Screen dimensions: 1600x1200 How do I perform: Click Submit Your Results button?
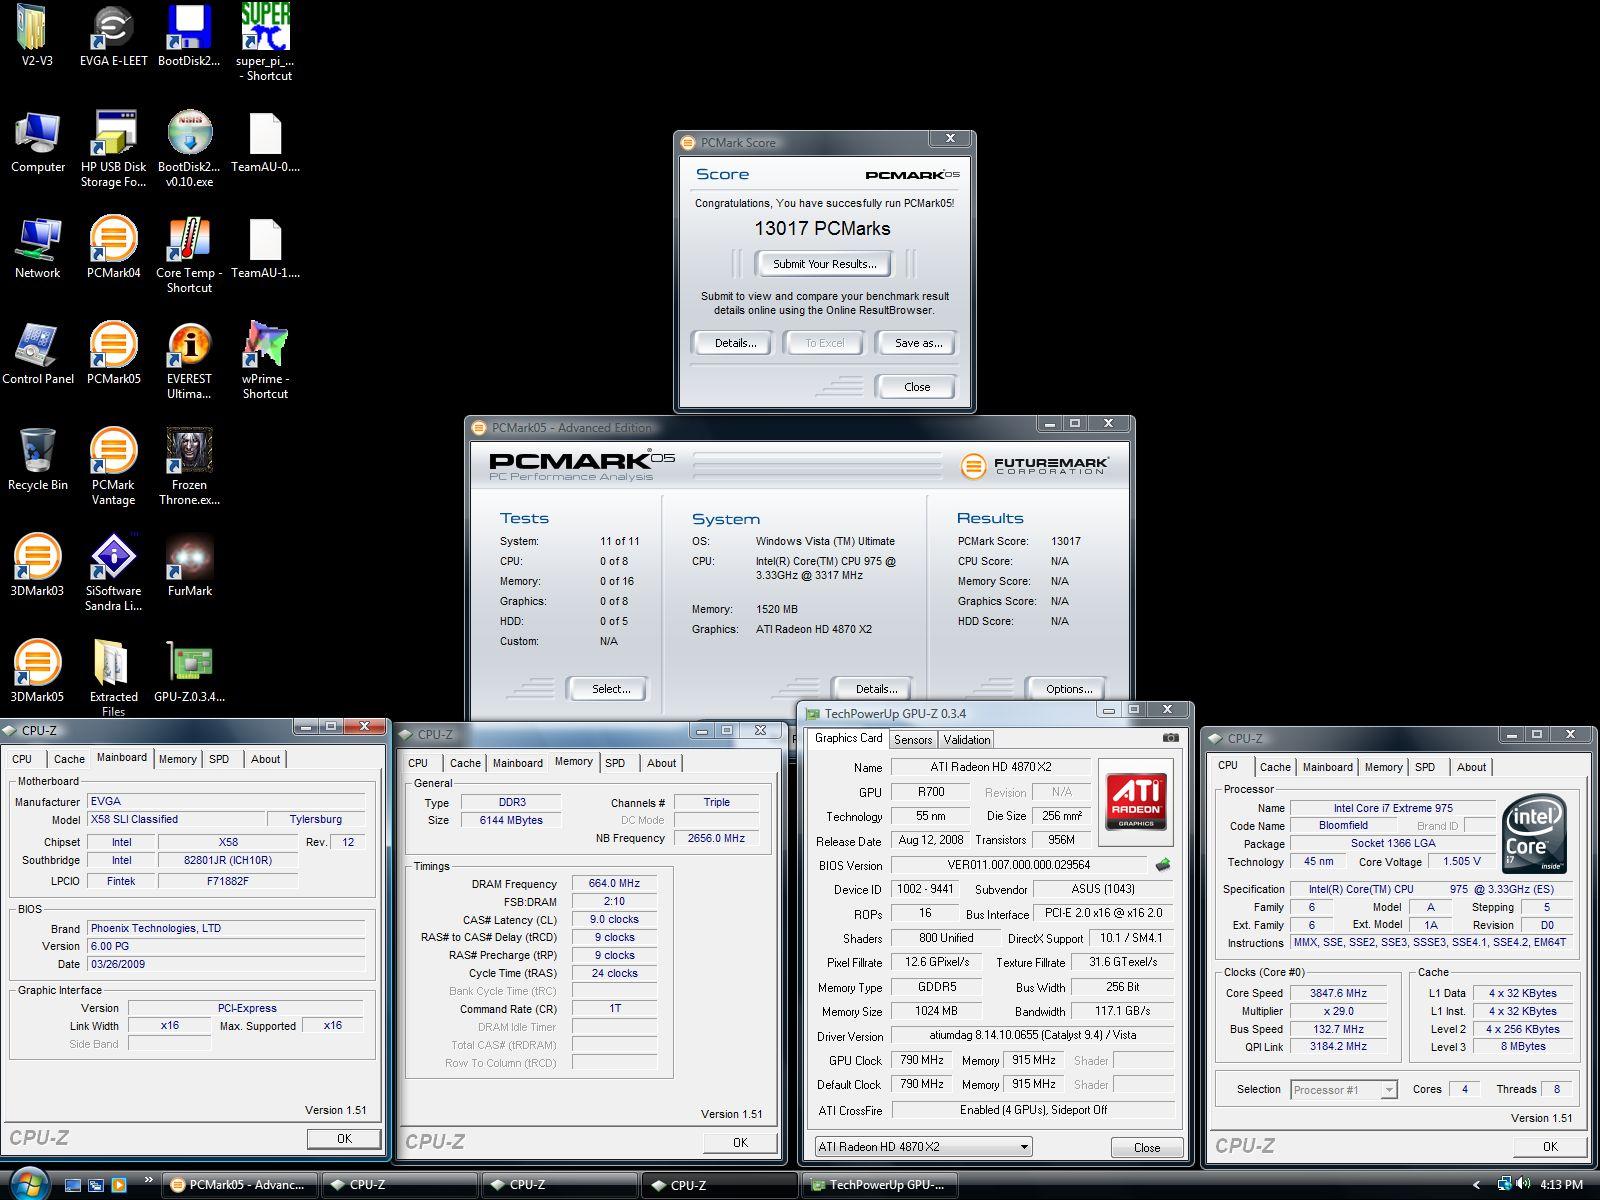pyautogui.click(x=825, y=264)
